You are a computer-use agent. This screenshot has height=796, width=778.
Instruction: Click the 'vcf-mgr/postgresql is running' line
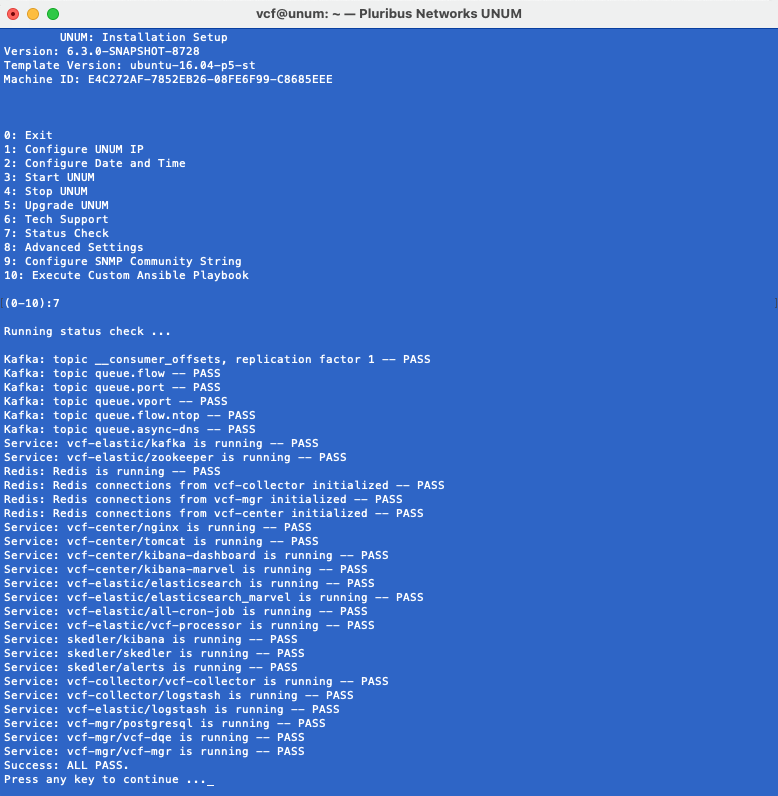tap(164, 723)
